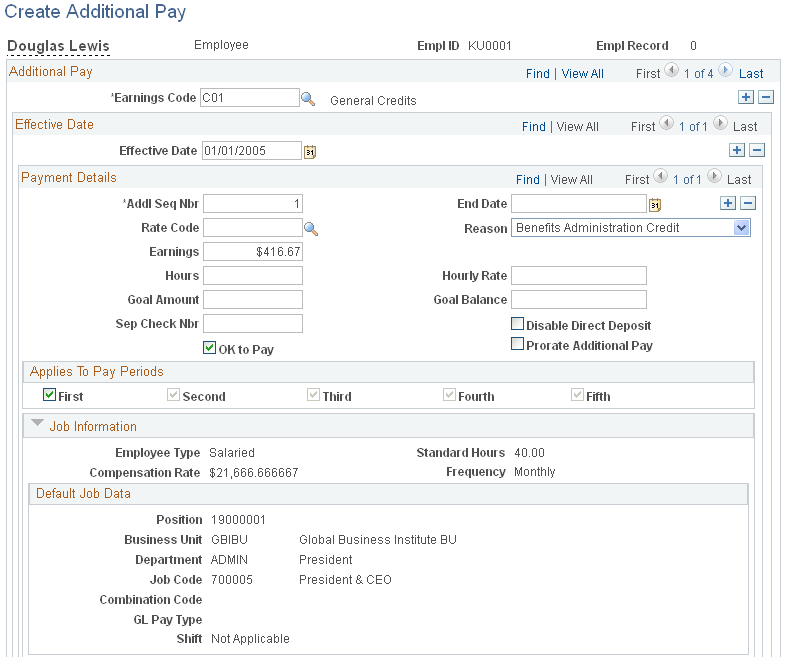Click View All in Additional Pay header
The height and width of the screenshot is (657, 786).
pos(582,74)
